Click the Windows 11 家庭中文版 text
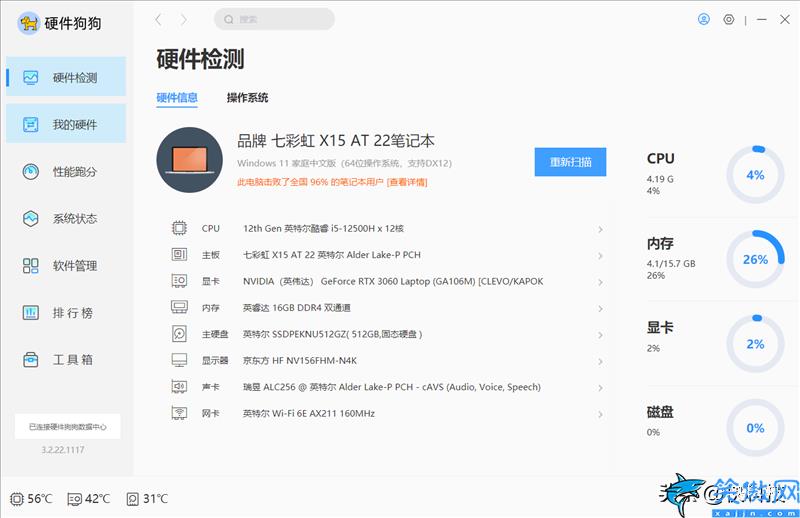Image resolution: width=800 pixels, height=518 pixels. 344,163
